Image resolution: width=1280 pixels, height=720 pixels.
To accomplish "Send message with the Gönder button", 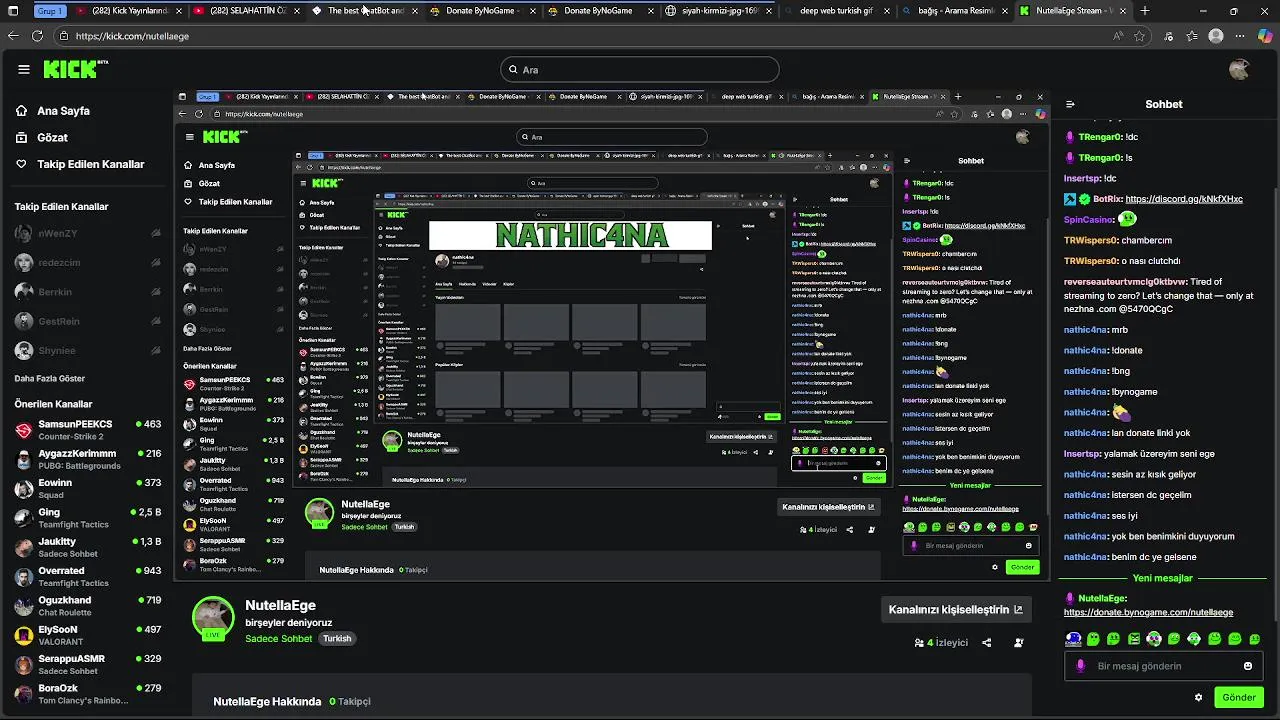I will [x=1238, y=697].
